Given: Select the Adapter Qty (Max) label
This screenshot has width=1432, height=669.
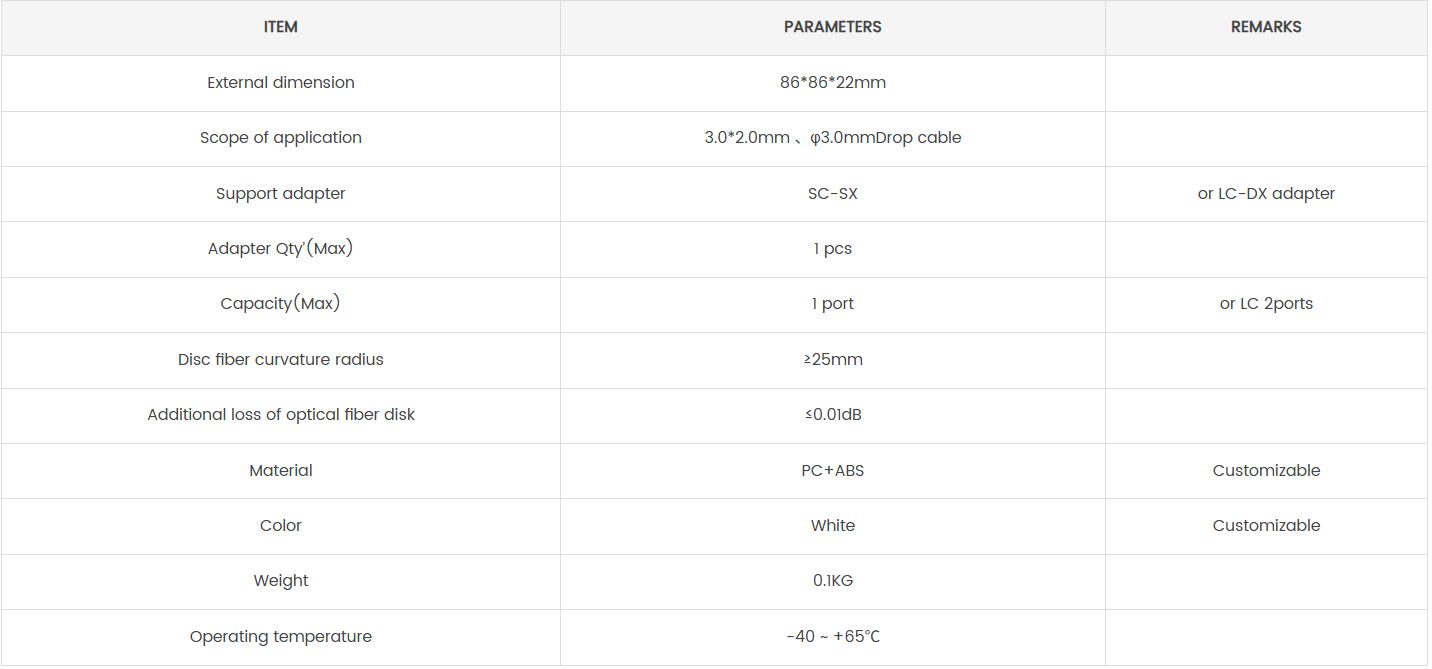Looking at the screenshot, I should pos(280,249).
